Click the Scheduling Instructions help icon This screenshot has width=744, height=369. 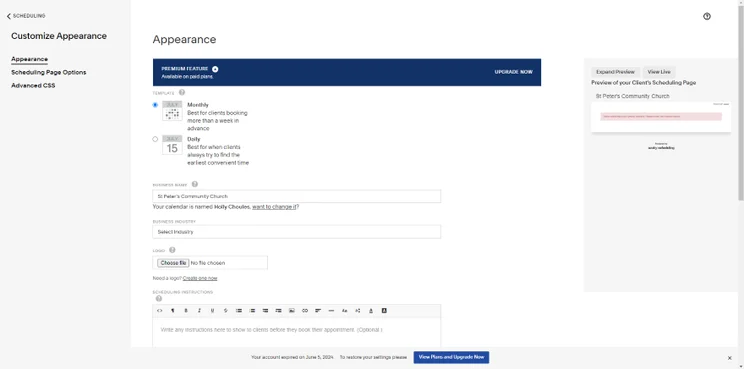(x=159, y=299)
